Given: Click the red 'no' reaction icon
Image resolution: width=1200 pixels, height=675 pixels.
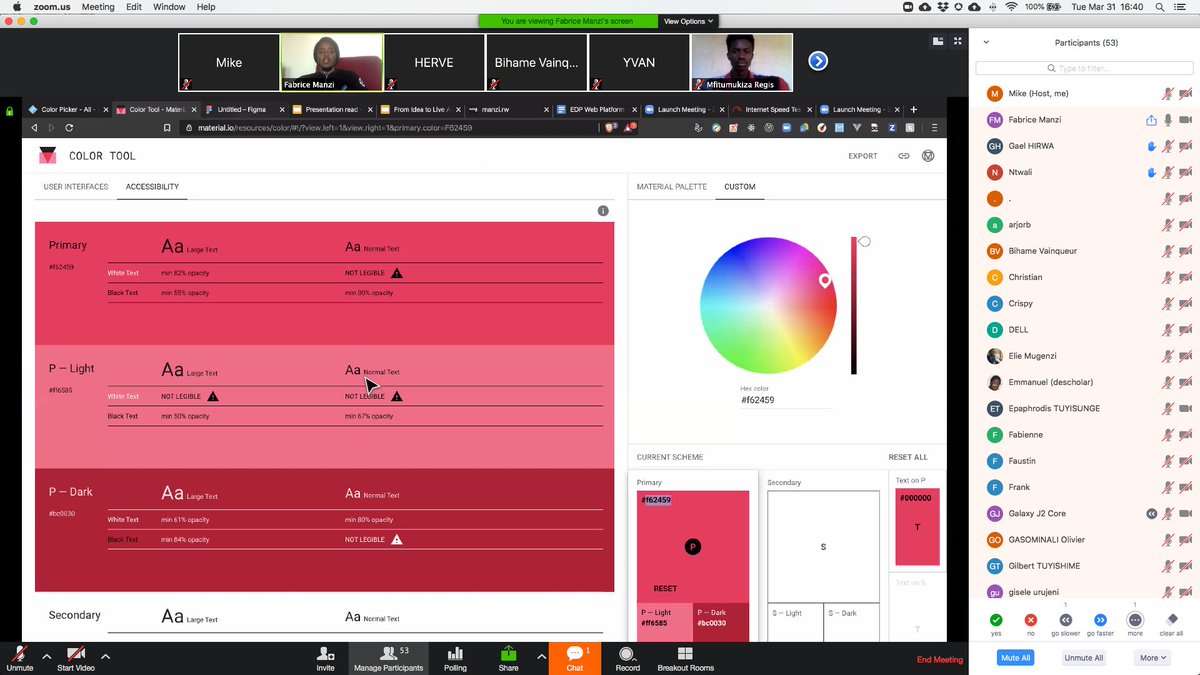Looking at the screenshot, I should pyautogui.click(x=1031, y=620).
